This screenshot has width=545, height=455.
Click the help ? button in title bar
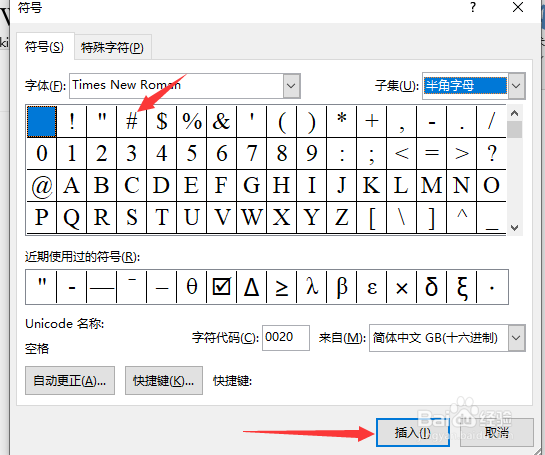(473, 7)
